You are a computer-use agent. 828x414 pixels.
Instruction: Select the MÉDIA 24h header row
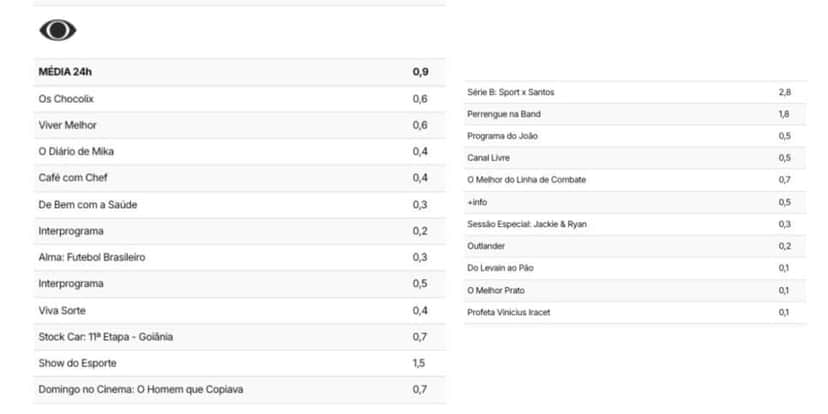coord(239,72)
